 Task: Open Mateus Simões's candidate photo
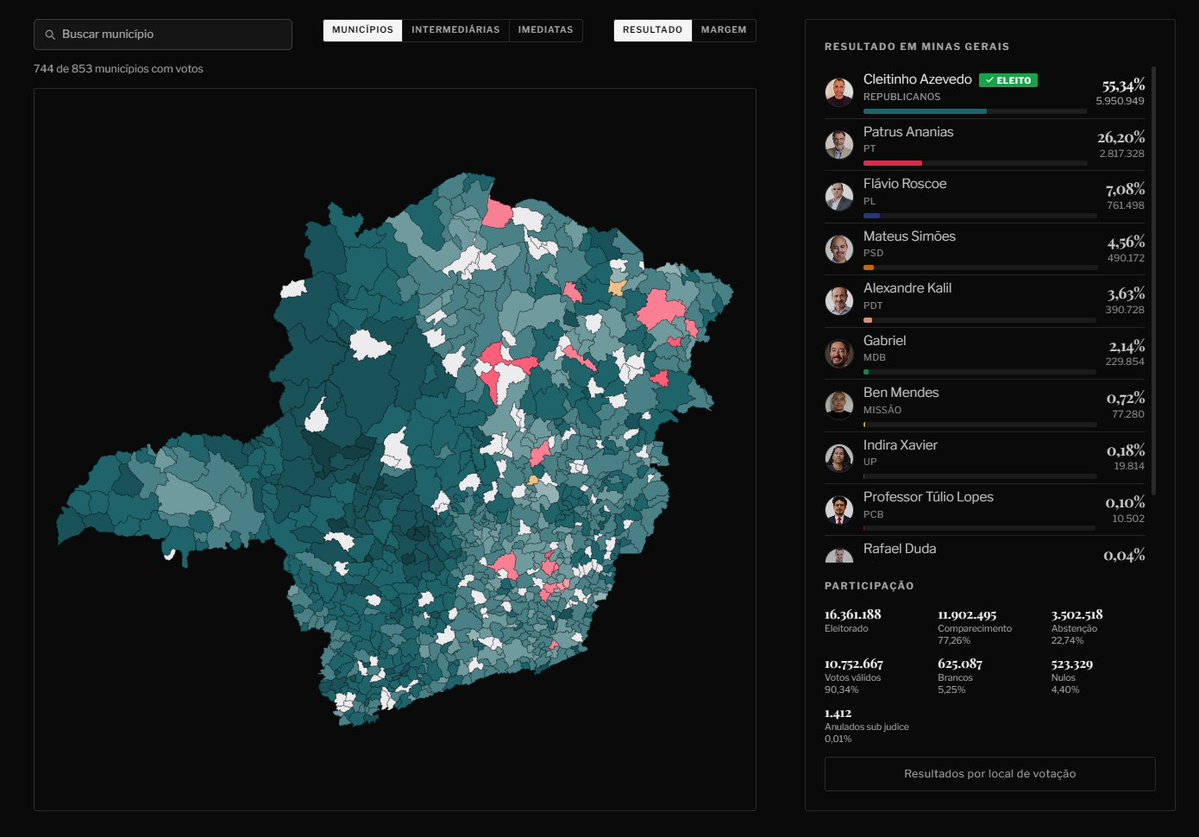[x=839, y=249]
